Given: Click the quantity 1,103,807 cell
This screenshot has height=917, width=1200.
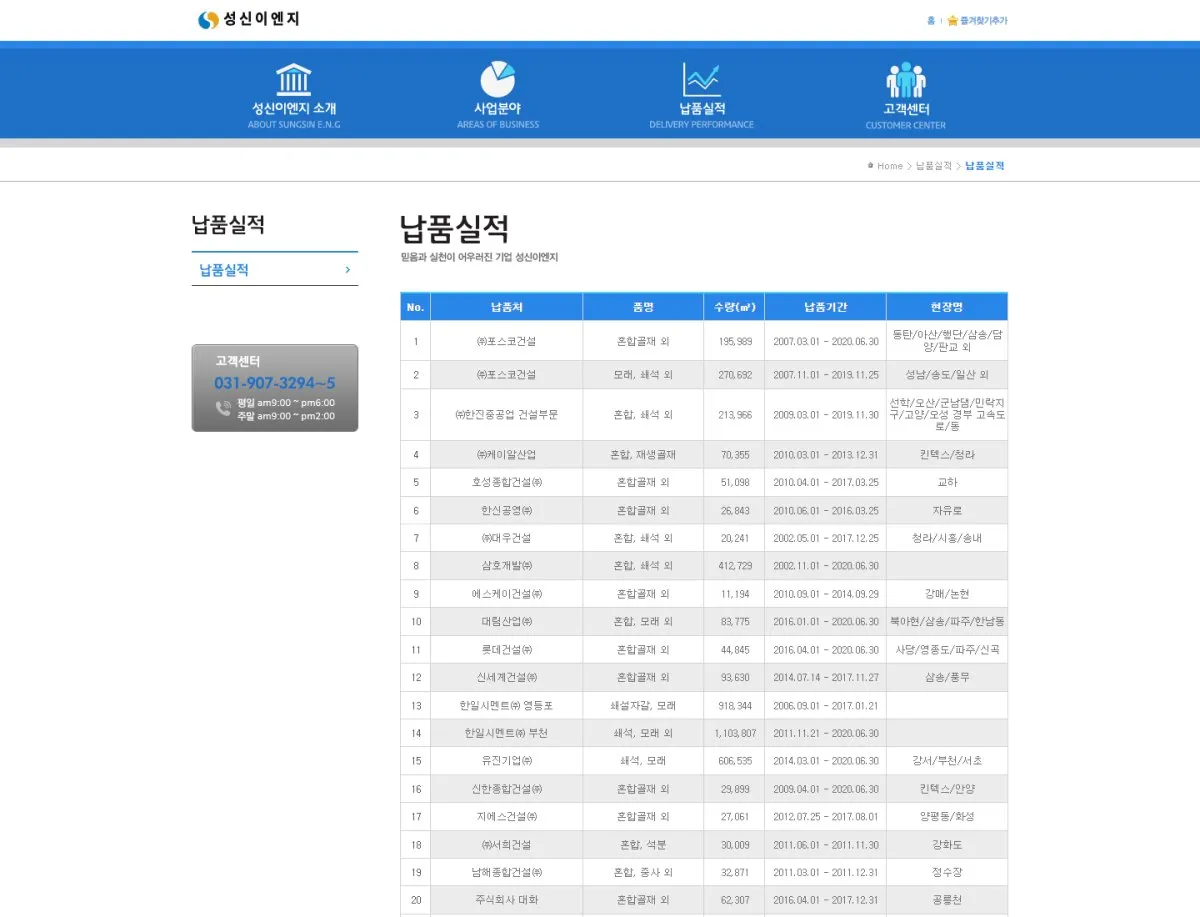Looking at the screenshot, I should (x=735, y=733).
